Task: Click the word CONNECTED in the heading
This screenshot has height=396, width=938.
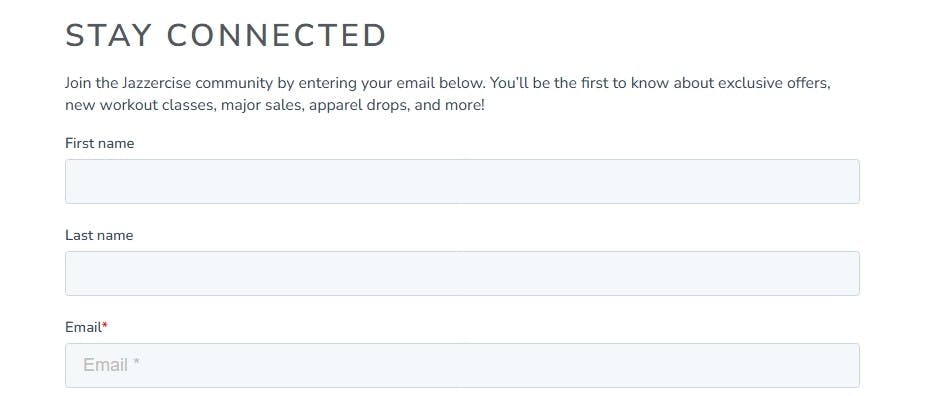Action: pos(276,36)
